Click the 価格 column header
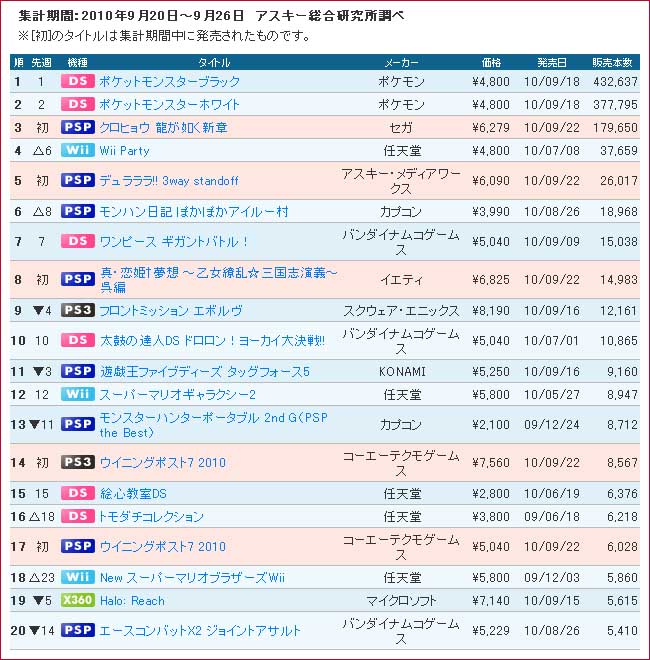Viewport: 650px width, 660px height. (491, 62)
